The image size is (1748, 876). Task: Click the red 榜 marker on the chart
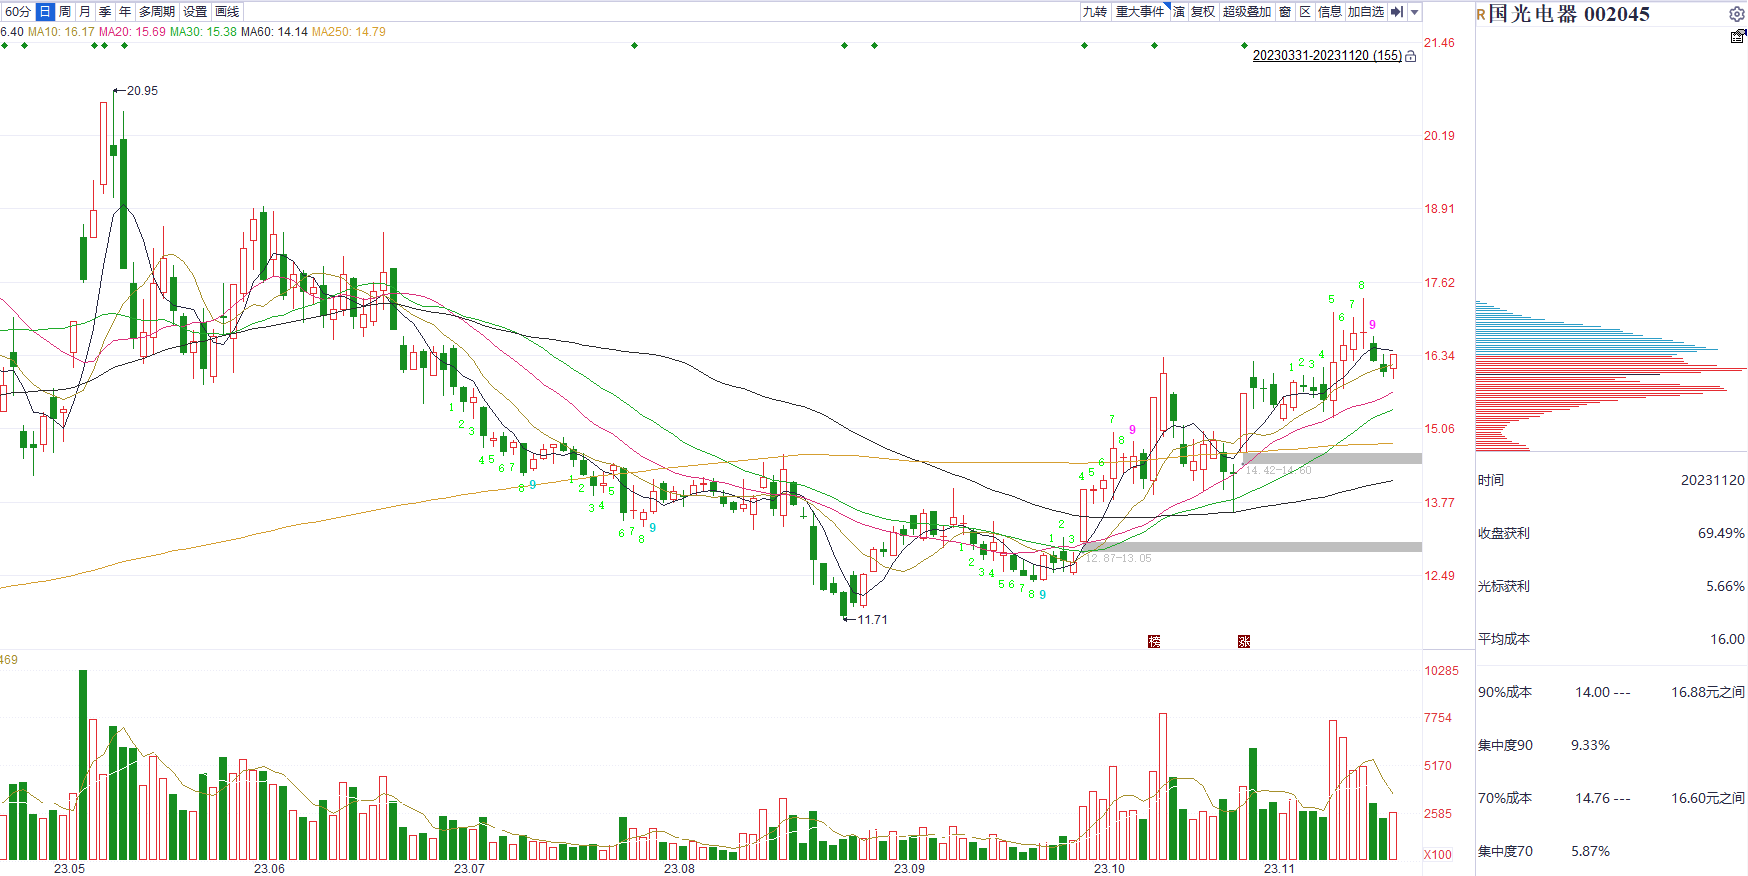[1154, 641]
